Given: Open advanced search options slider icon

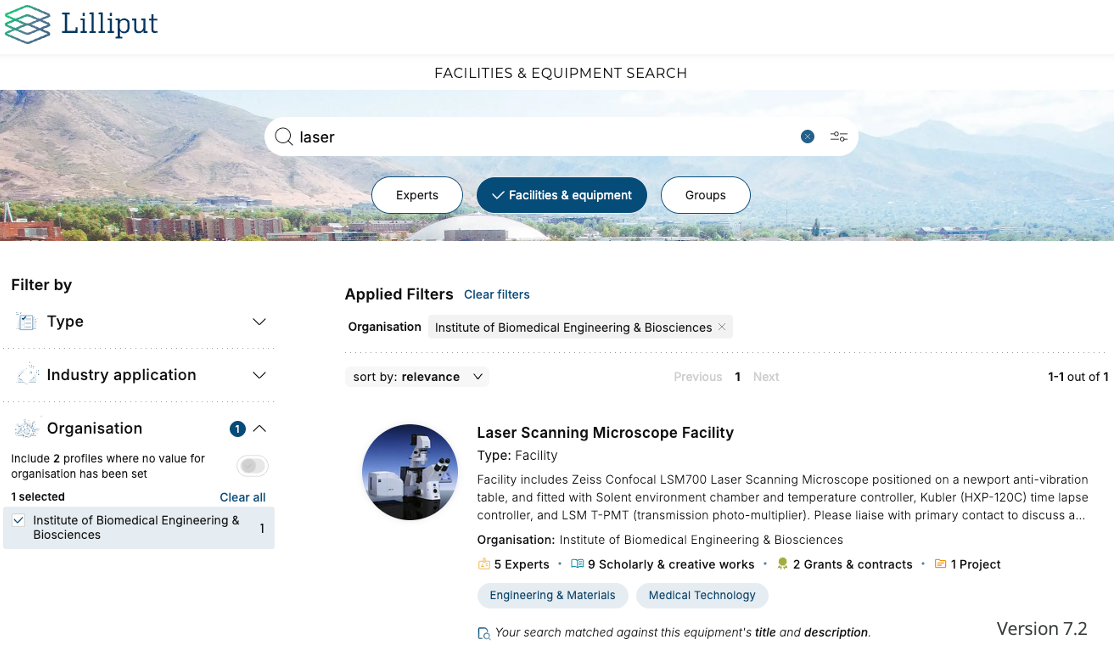Looking at the screenshot, I should pos(839,137).
